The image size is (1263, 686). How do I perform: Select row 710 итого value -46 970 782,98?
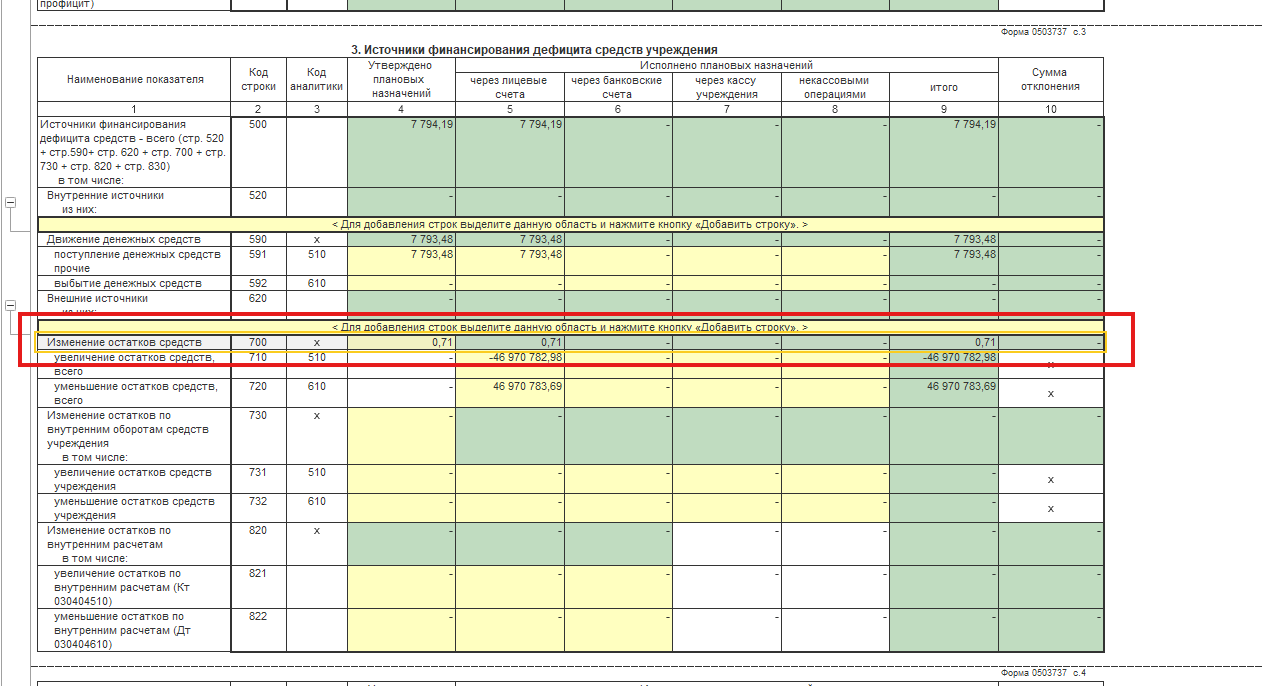point(944,364)
